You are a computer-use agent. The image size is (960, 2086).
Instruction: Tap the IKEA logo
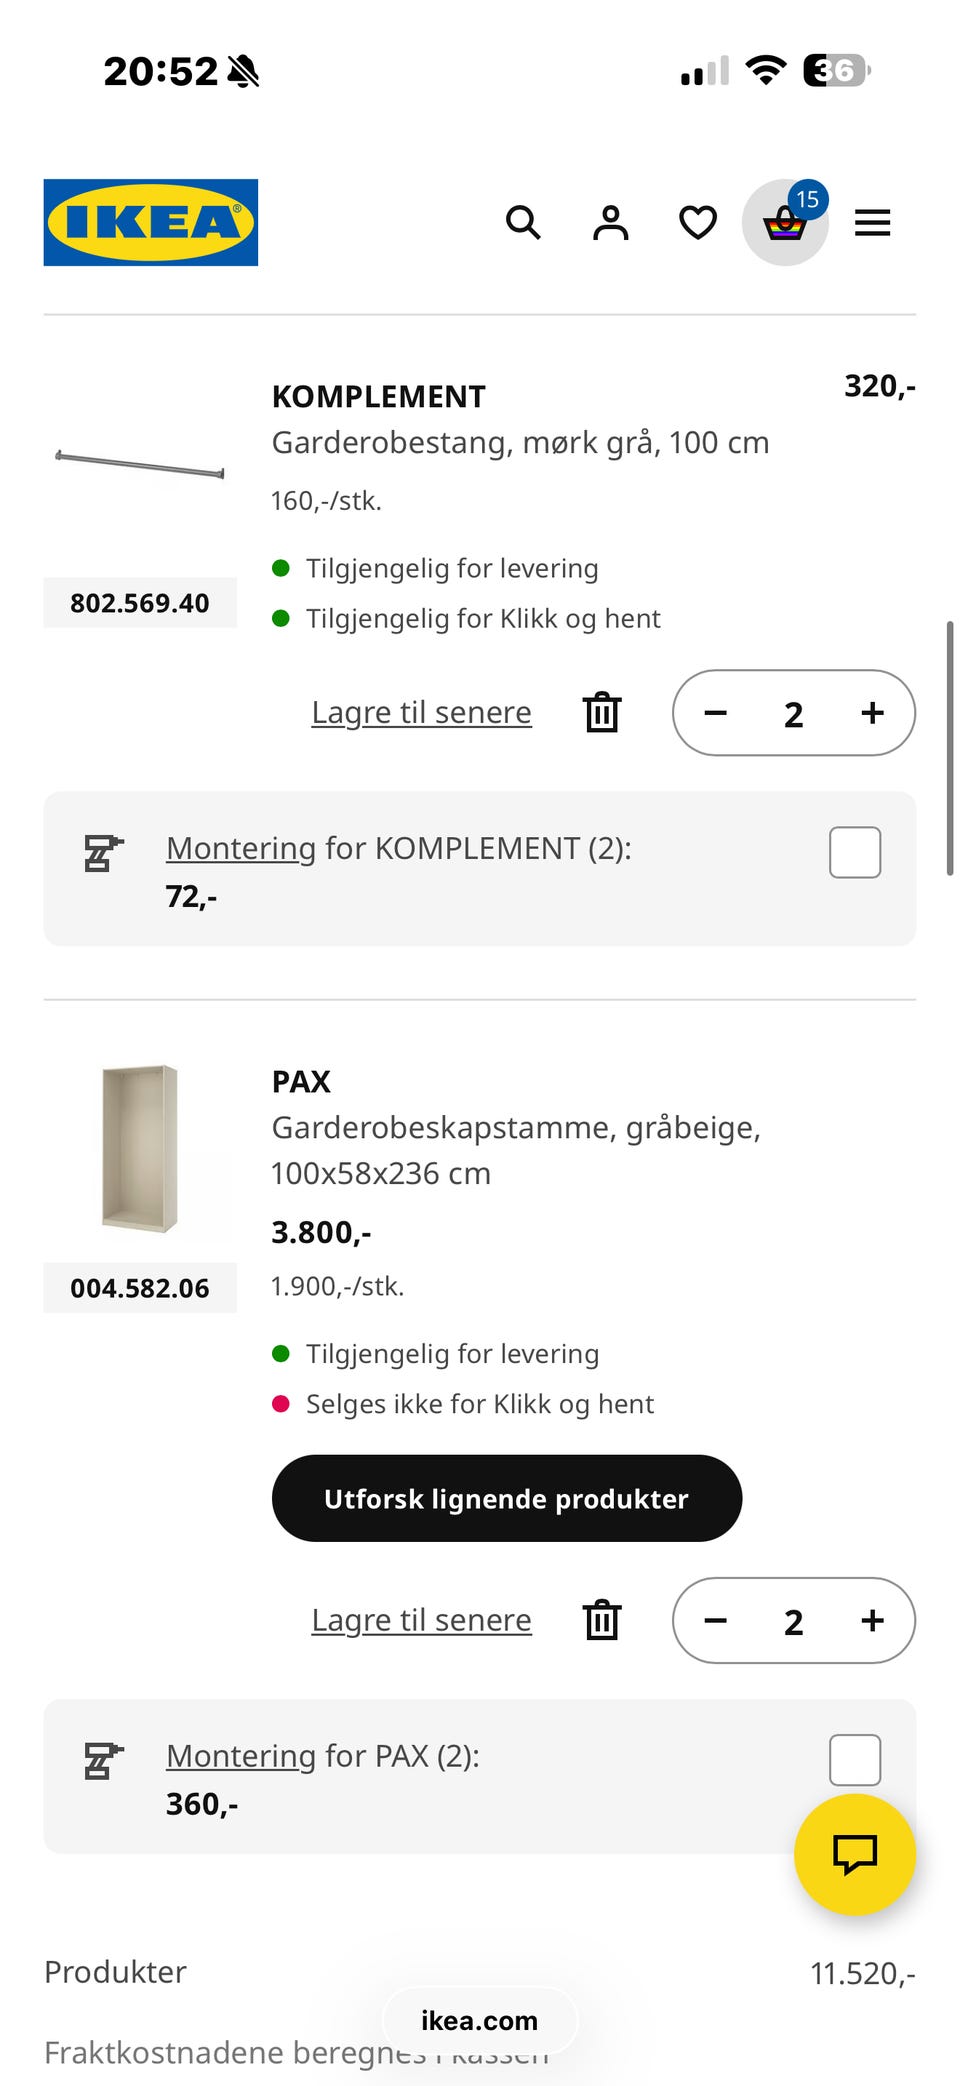coord(150,222)
